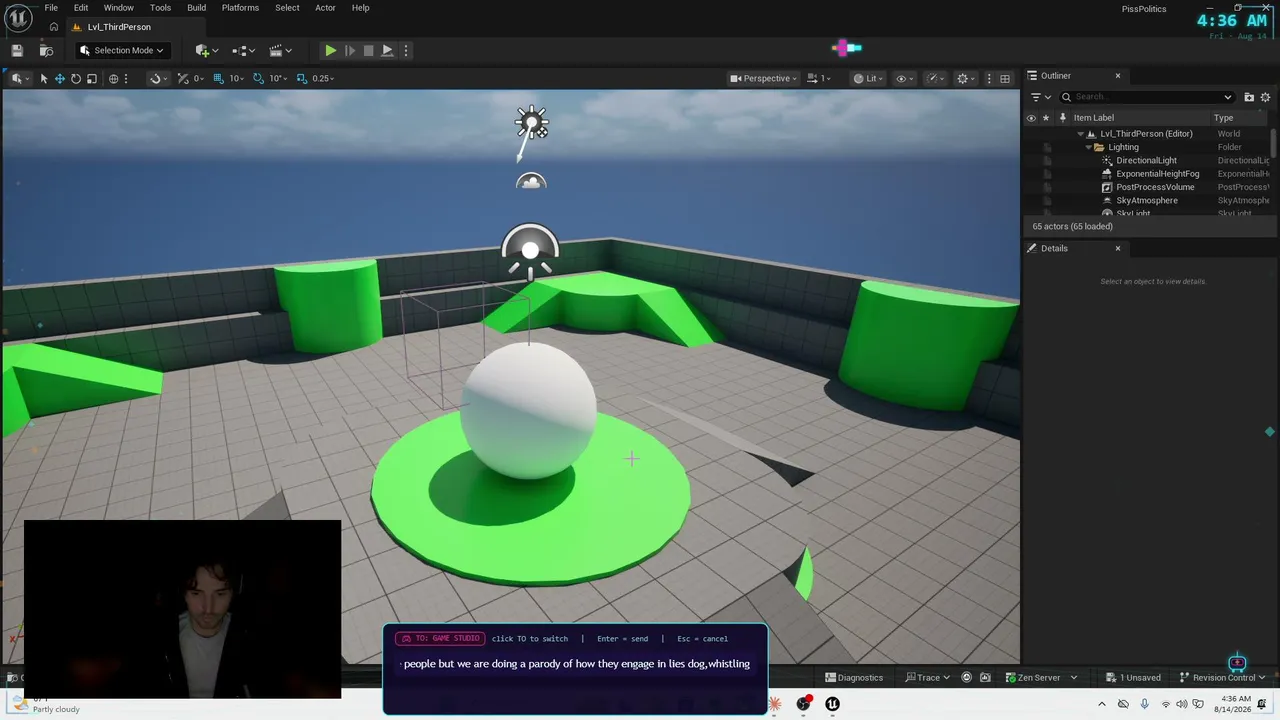Click the Diagnostics status bar button
This screenshot has height=720, width=1280.
(x=853, y=677)
